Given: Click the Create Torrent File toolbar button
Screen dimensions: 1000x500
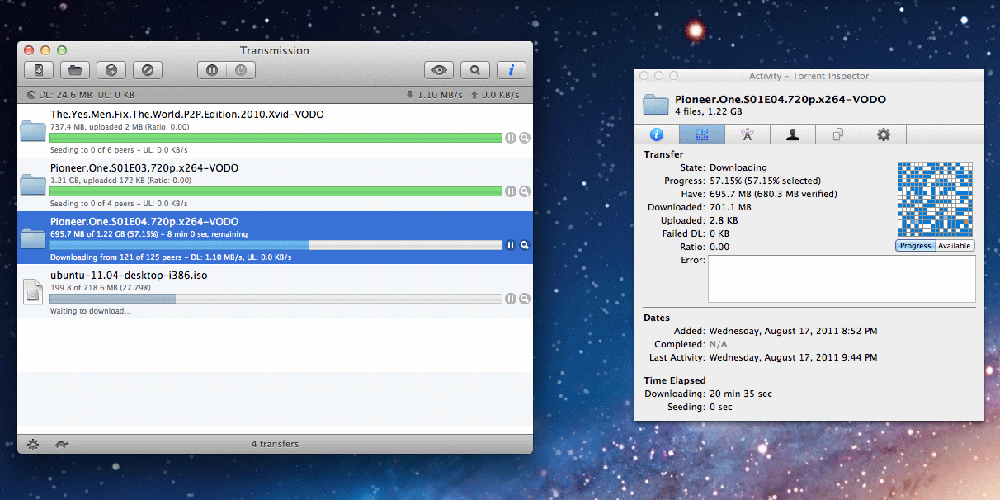Looking at the screenshot, I should 38,70.
